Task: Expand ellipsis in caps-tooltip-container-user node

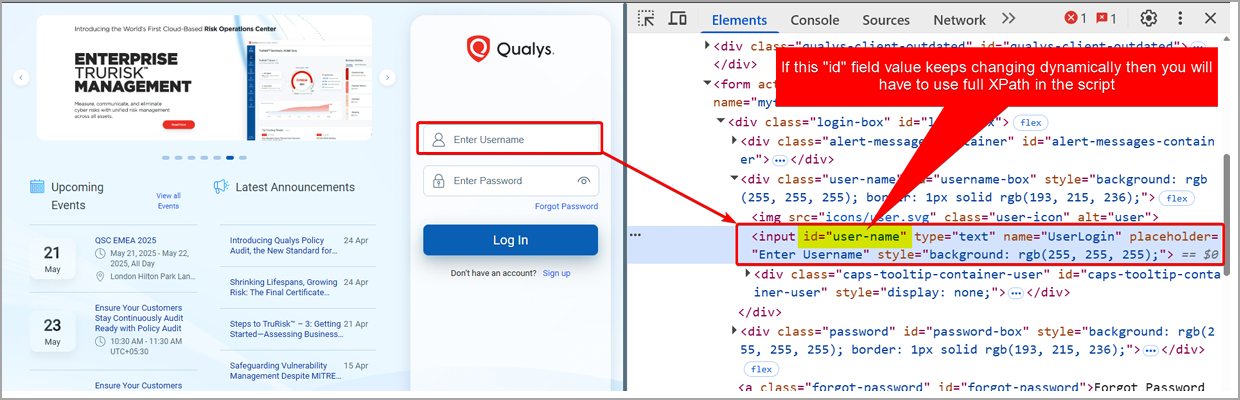Action: point(1016,293)
